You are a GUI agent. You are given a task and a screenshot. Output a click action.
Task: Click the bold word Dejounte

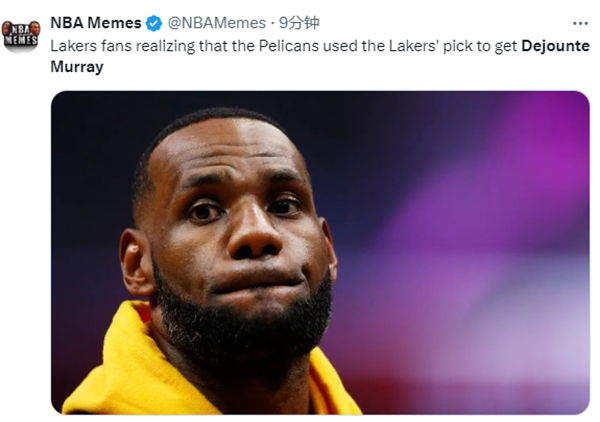[556, 47]
